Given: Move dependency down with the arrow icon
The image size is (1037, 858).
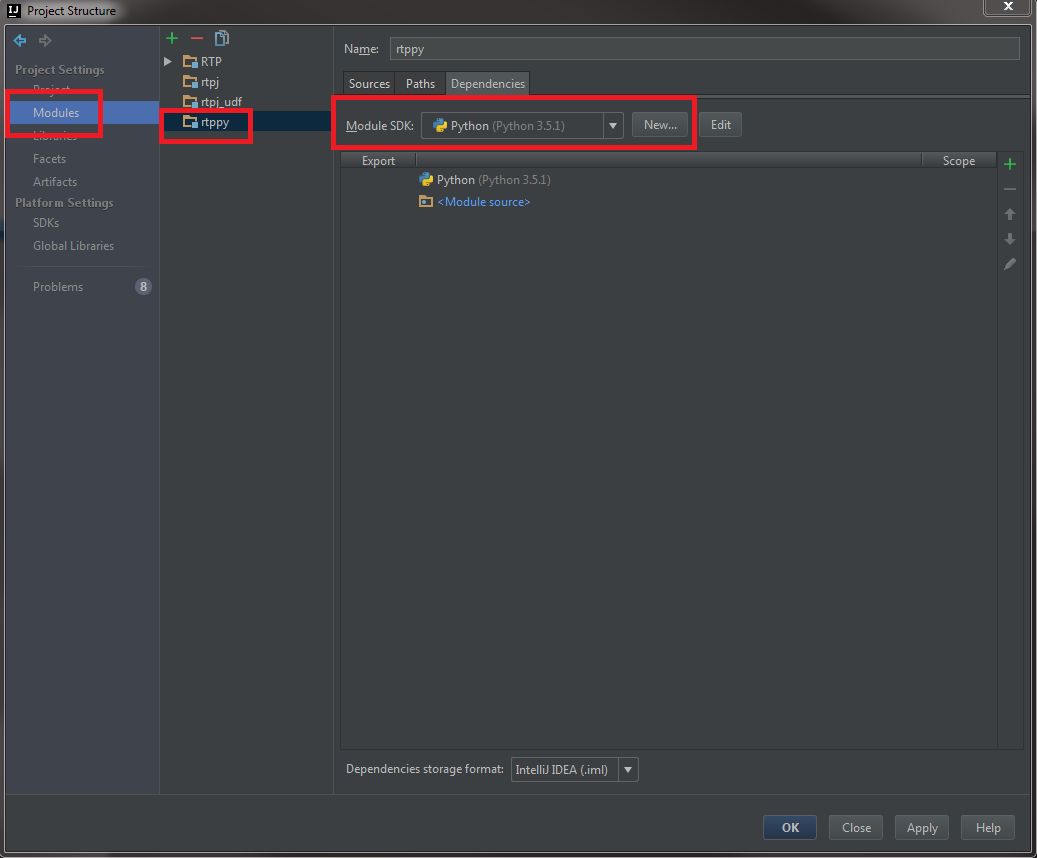Looking at the screenshot, I should coord(1010,239).
